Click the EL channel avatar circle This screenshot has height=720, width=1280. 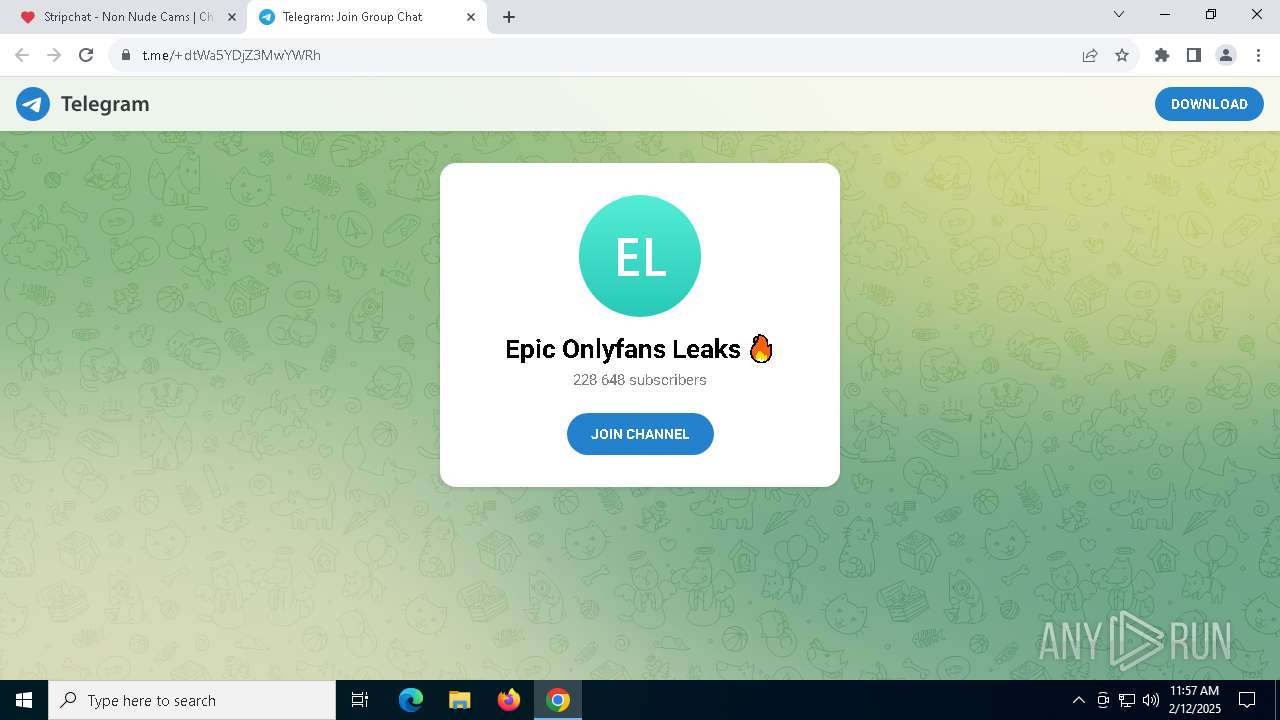pos(640,256)
